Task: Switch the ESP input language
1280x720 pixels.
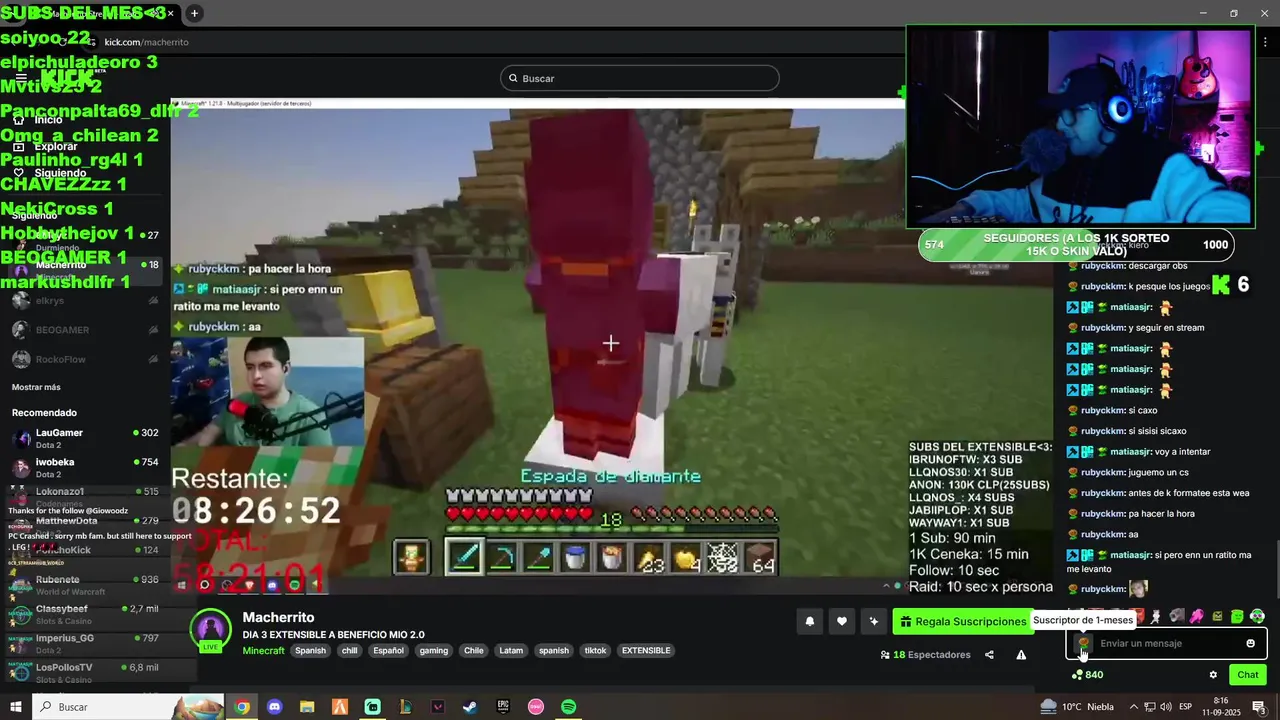Action: pos(1185,707)
